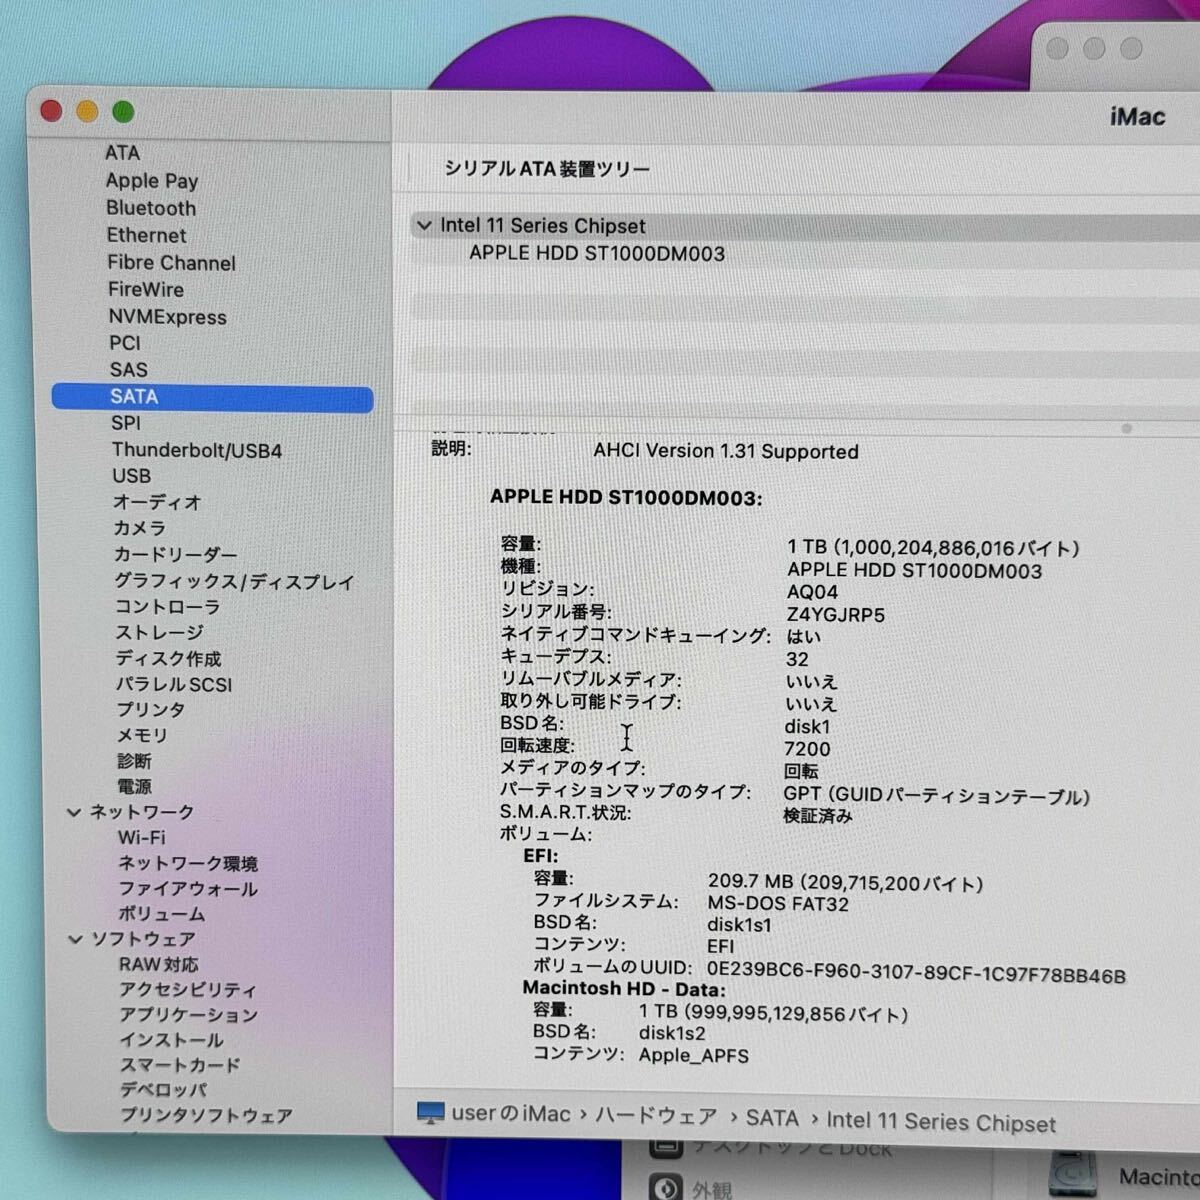This screenshot has width=1200, height=1200.
Task: Click the MS-DOS FAT32 file system value
Action: pyautogui.click(x=778, y=904)
